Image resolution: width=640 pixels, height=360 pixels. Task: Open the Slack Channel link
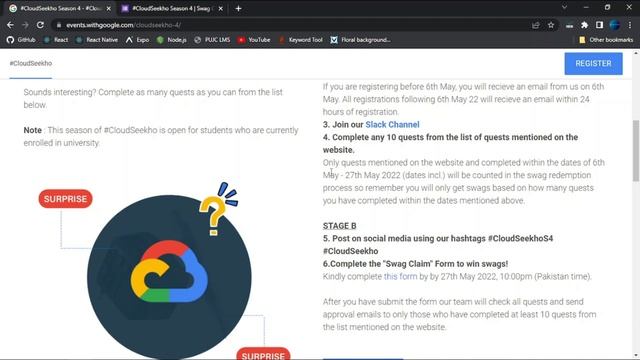pos(392,124)
